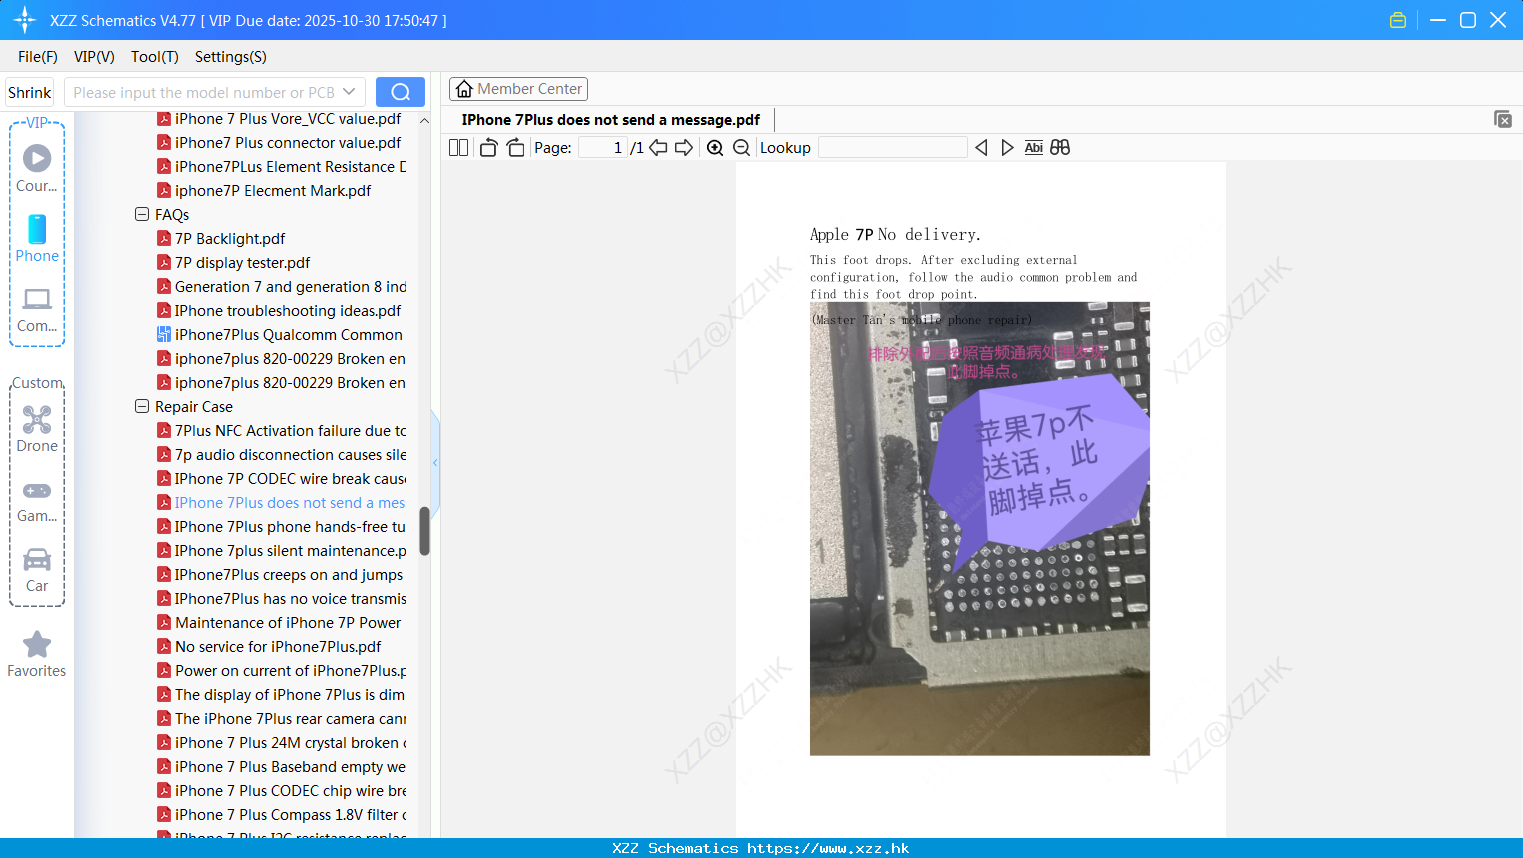
Task: Click the XZZ Schematics logo icon
Action: pos(25,20)
